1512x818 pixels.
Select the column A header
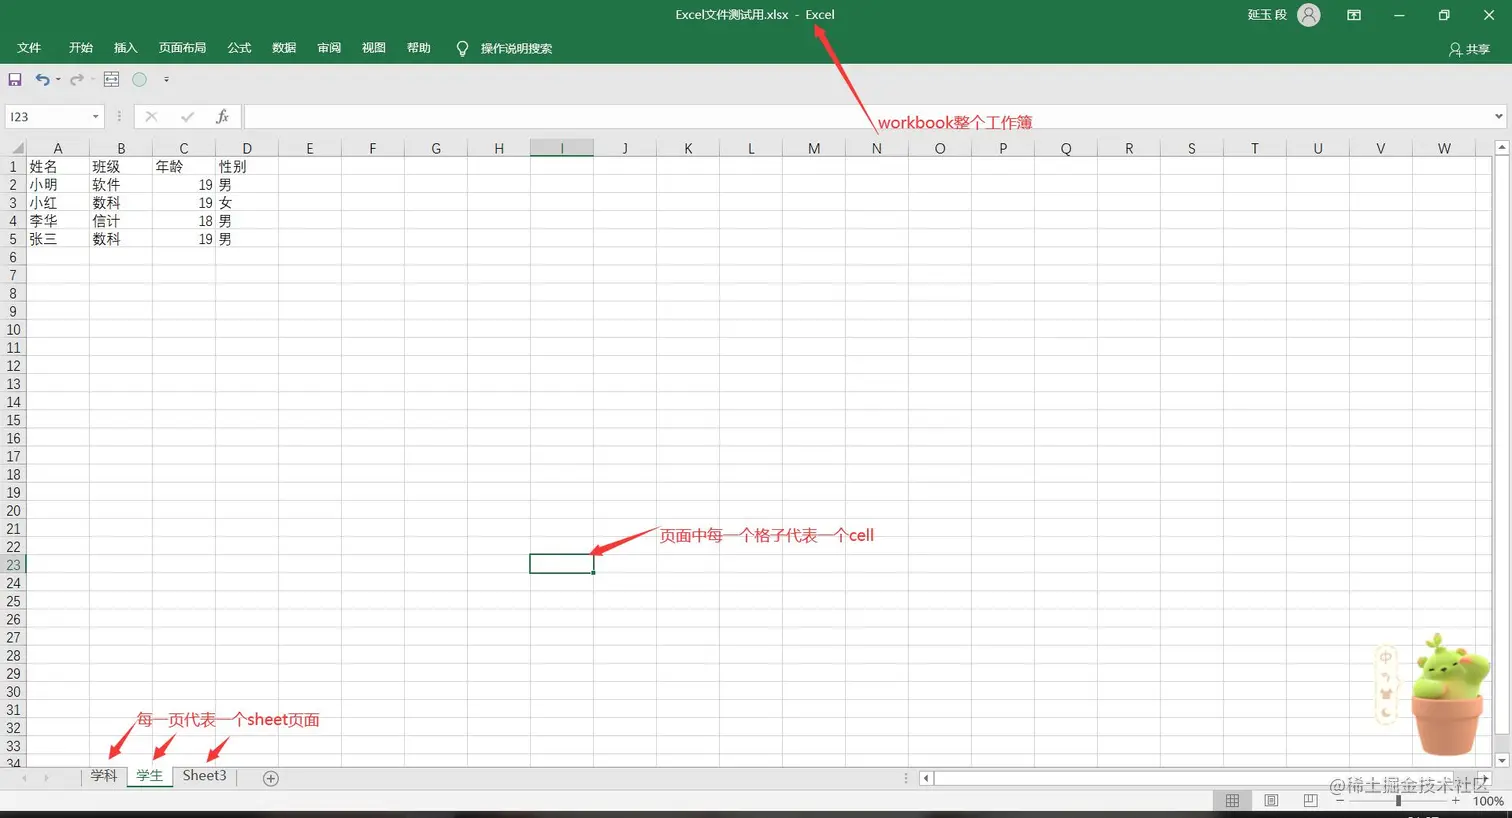pyautogui.click(x=57, y=148)
